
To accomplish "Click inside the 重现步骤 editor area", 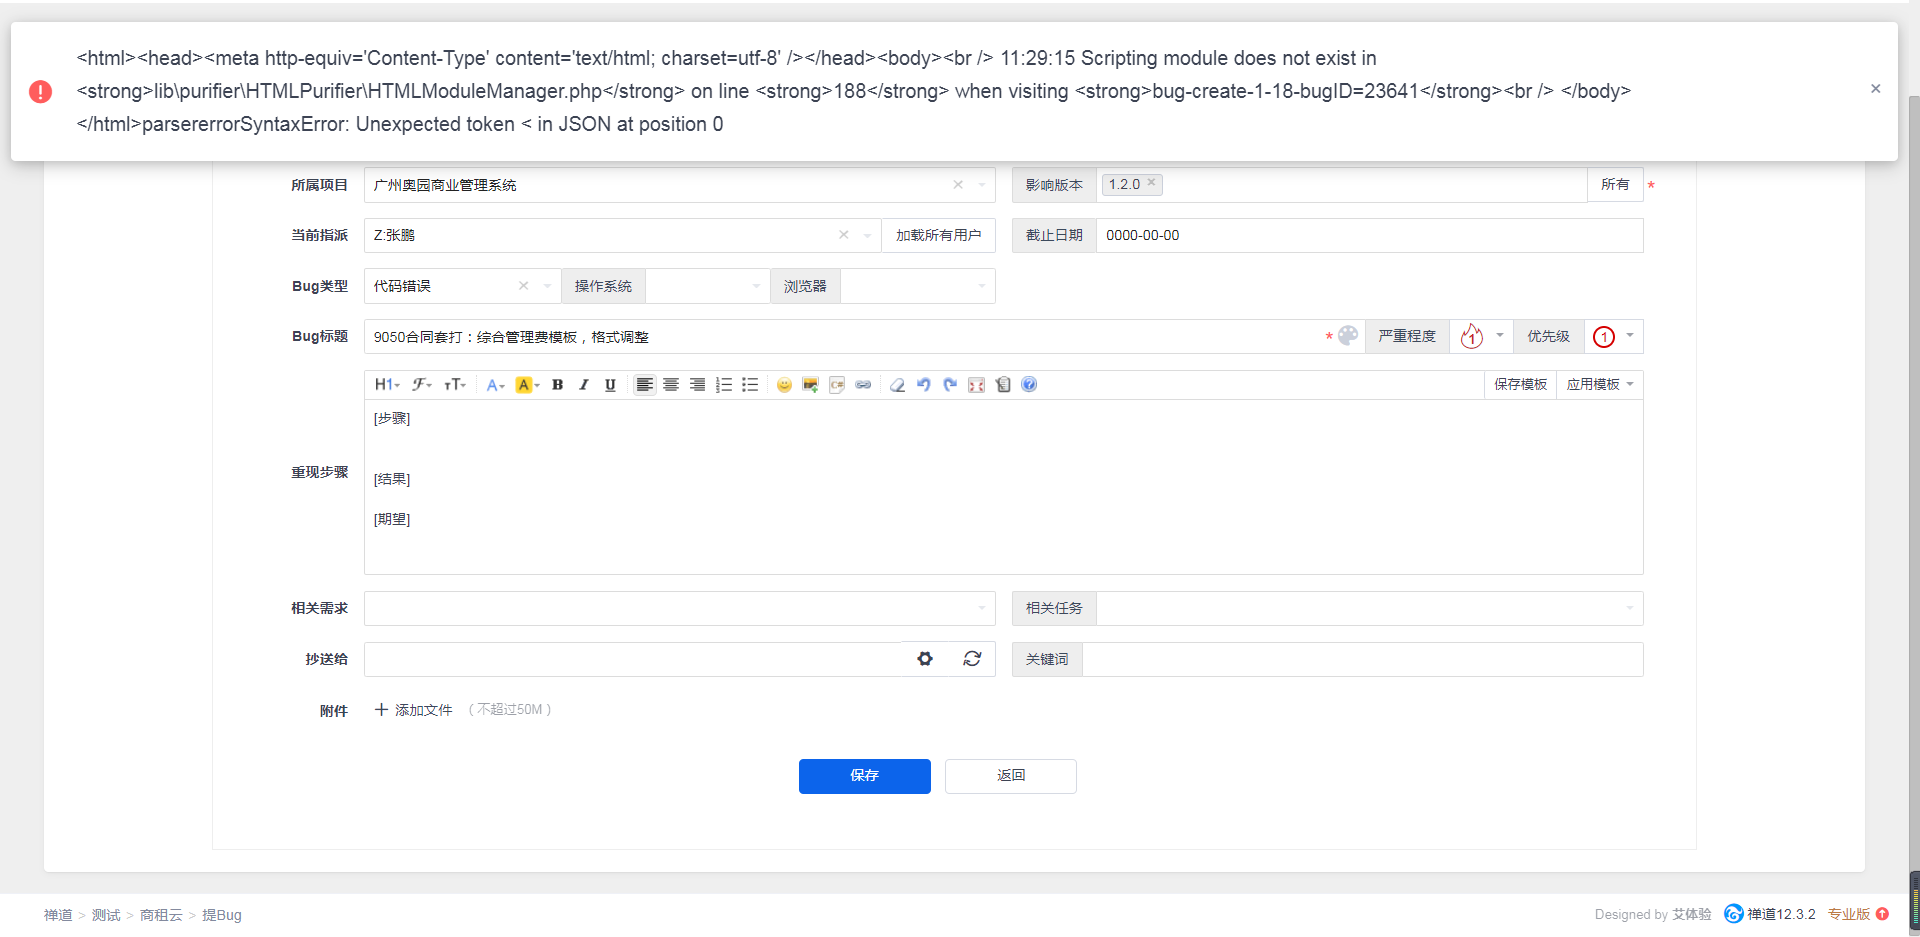I will [x=1003, y=487].
